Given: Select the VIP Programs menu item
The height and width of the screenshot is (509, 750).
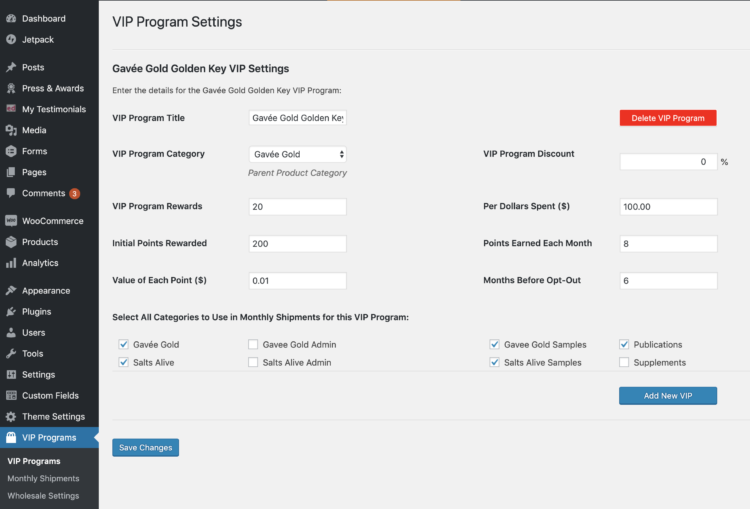Looking at the screenshot, I should 49,438.
